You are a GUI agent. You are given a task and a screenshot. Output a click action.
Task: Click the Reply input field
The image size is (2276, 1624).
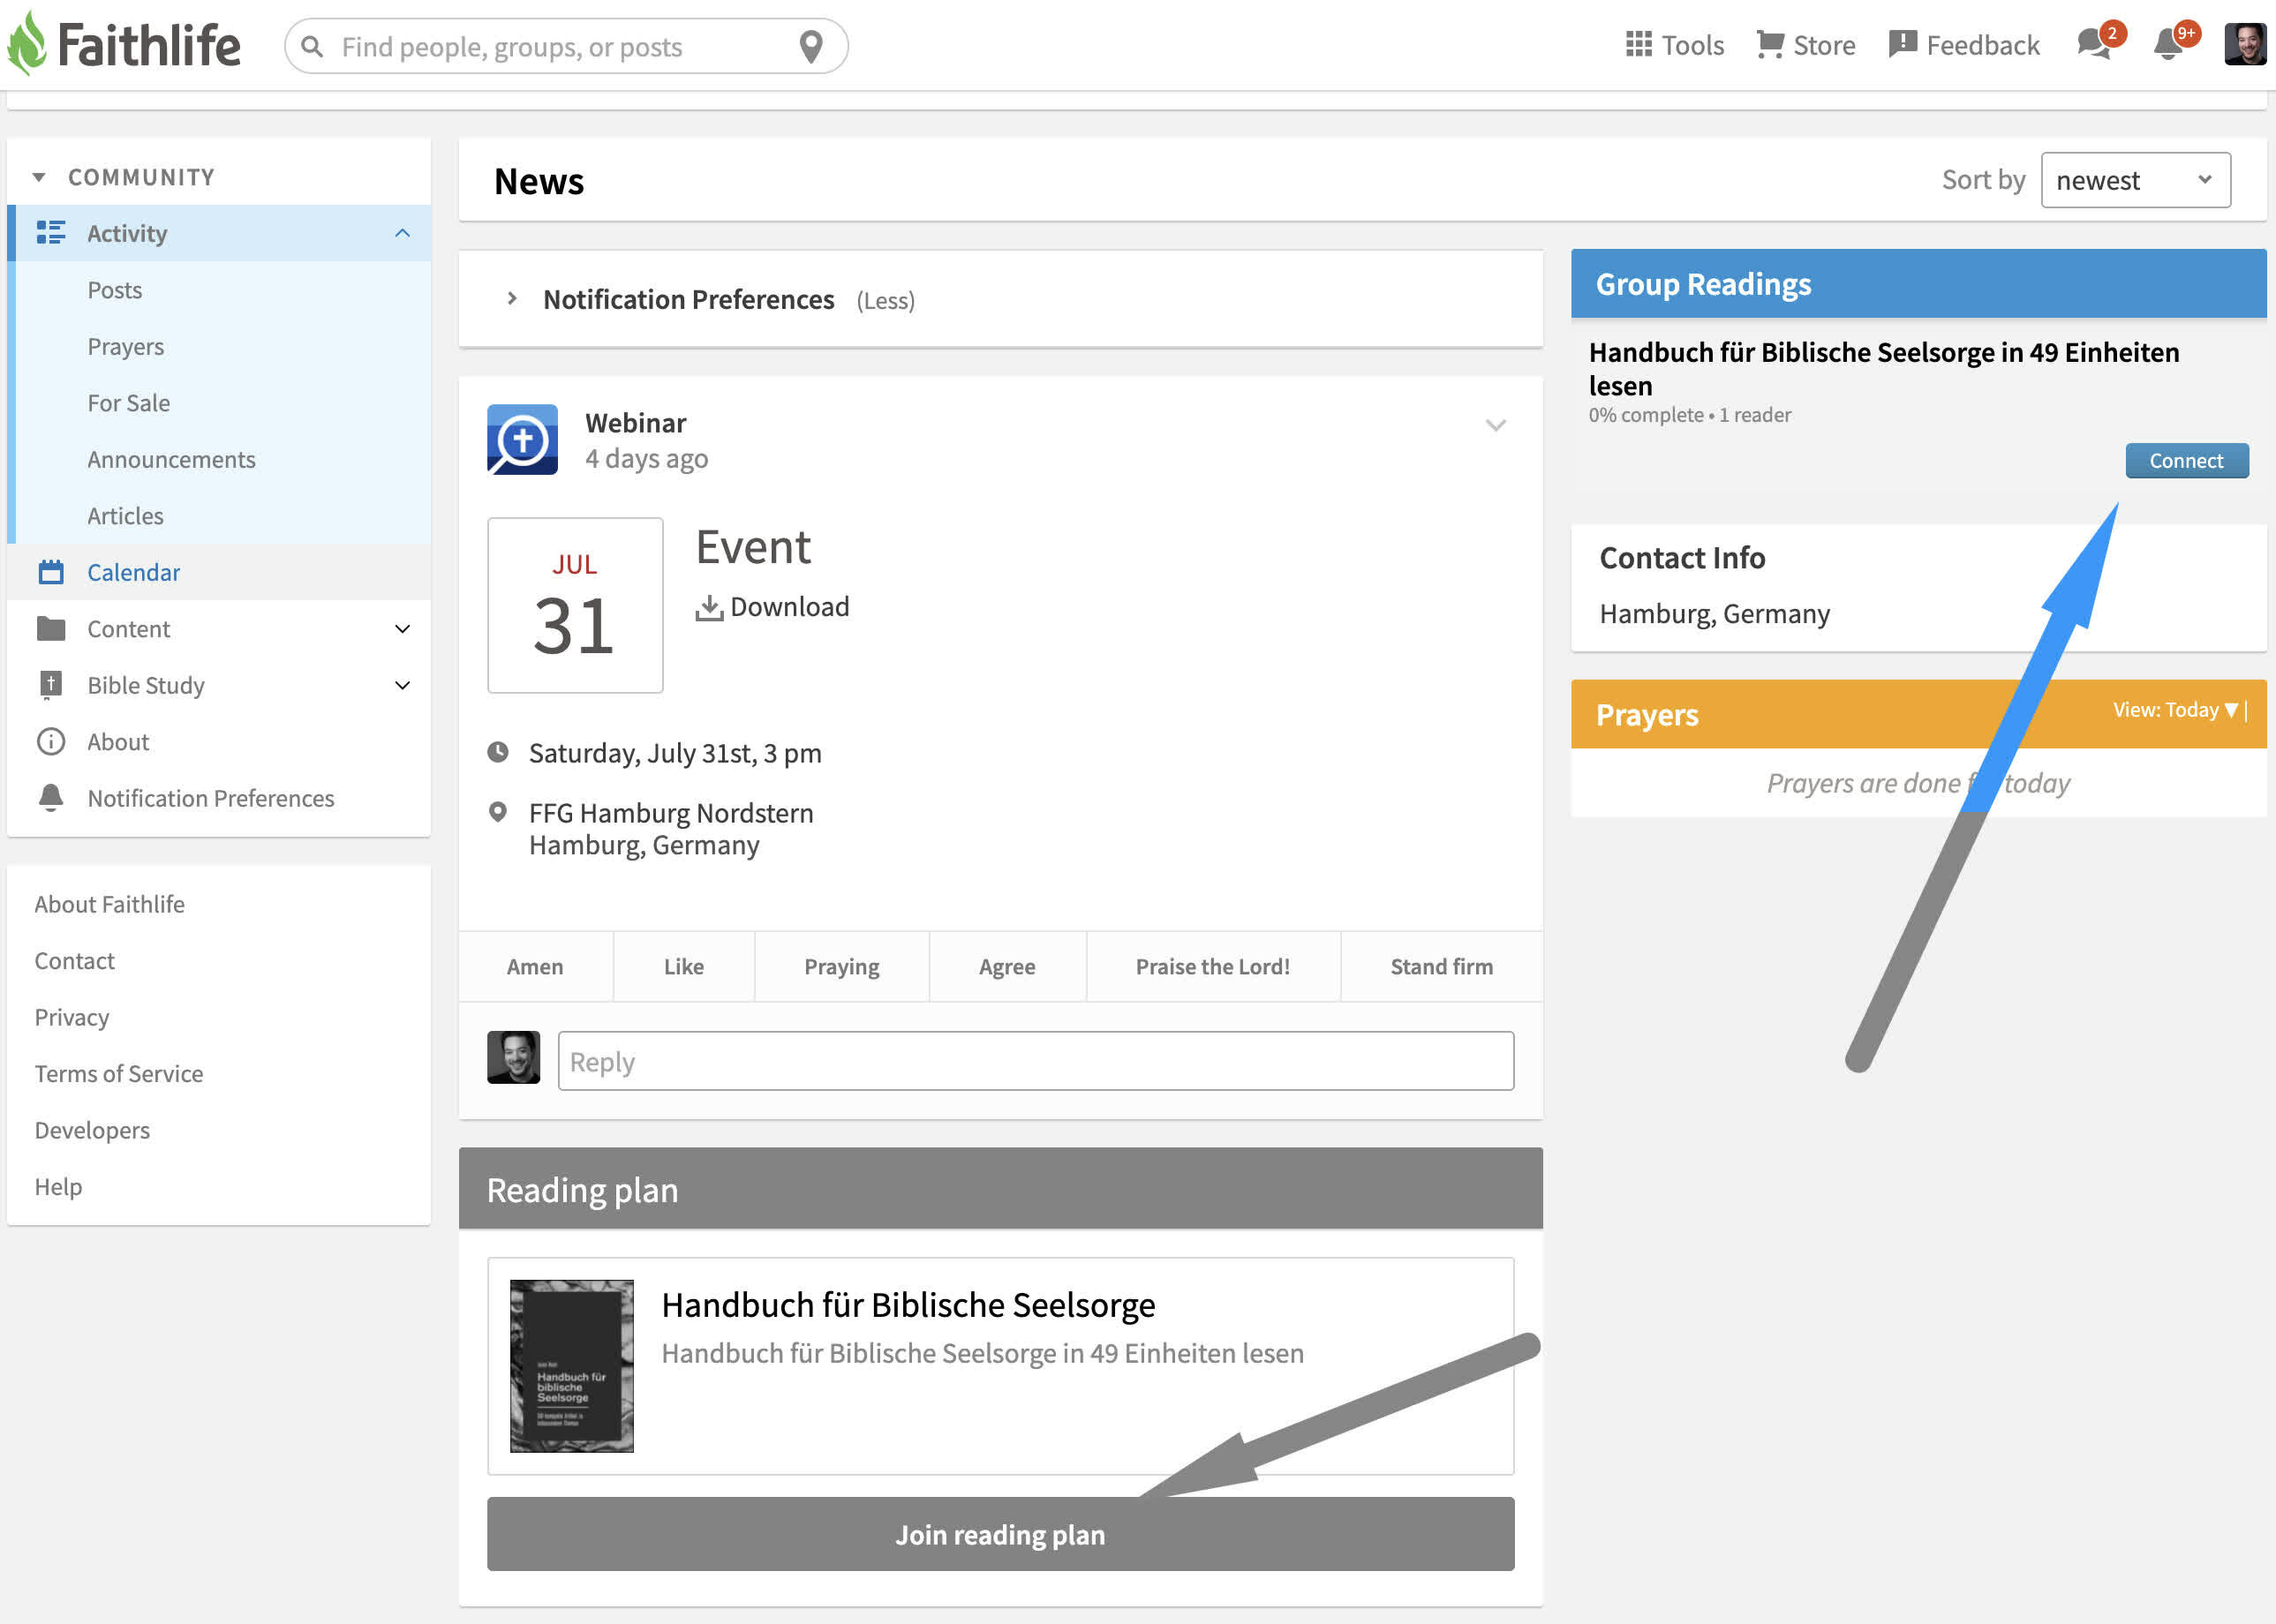[1036, 1061]
